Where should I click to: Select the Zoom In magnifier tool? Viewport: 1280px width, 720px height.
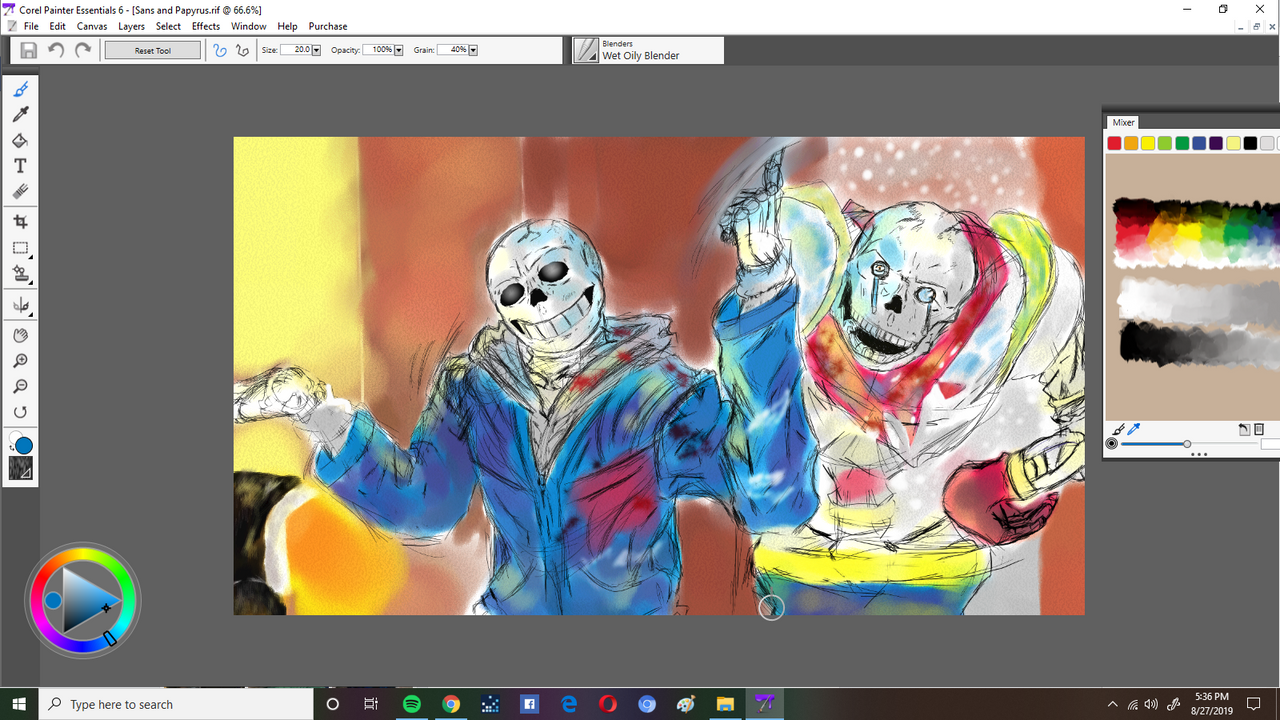tap(20, 361)
